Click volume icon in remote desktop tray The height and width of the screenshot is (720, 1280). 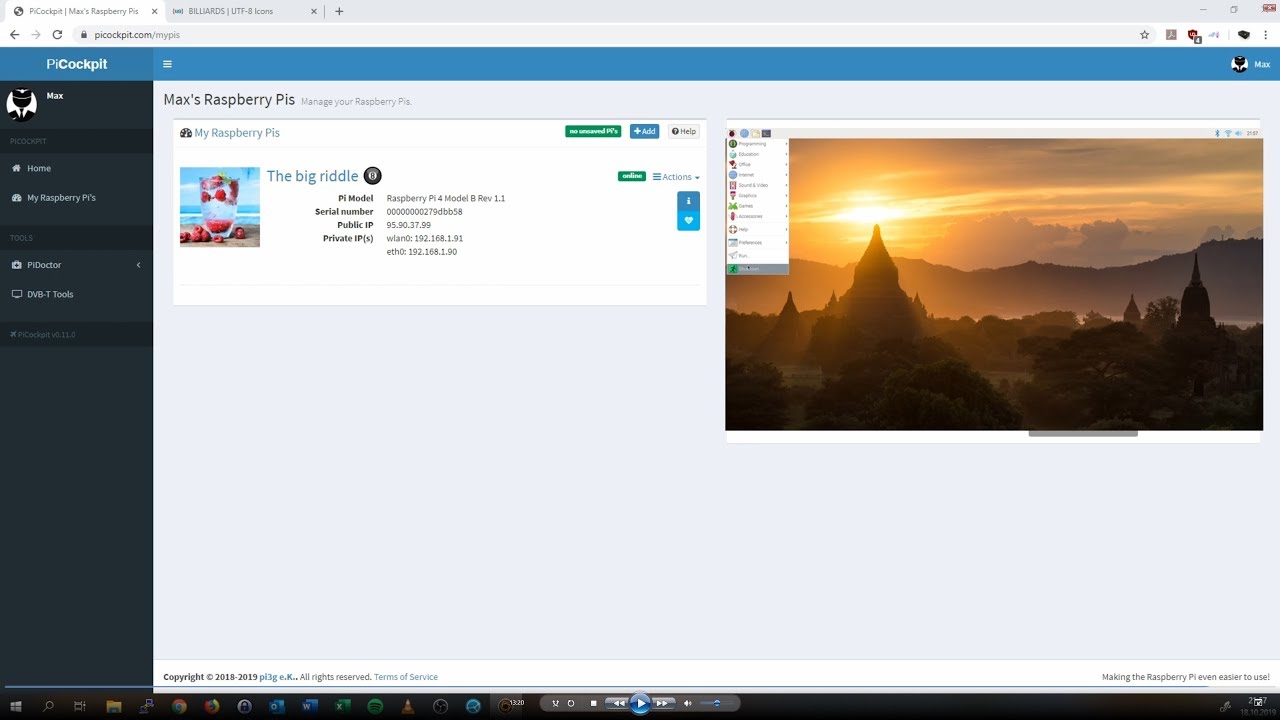point(1238,133)
